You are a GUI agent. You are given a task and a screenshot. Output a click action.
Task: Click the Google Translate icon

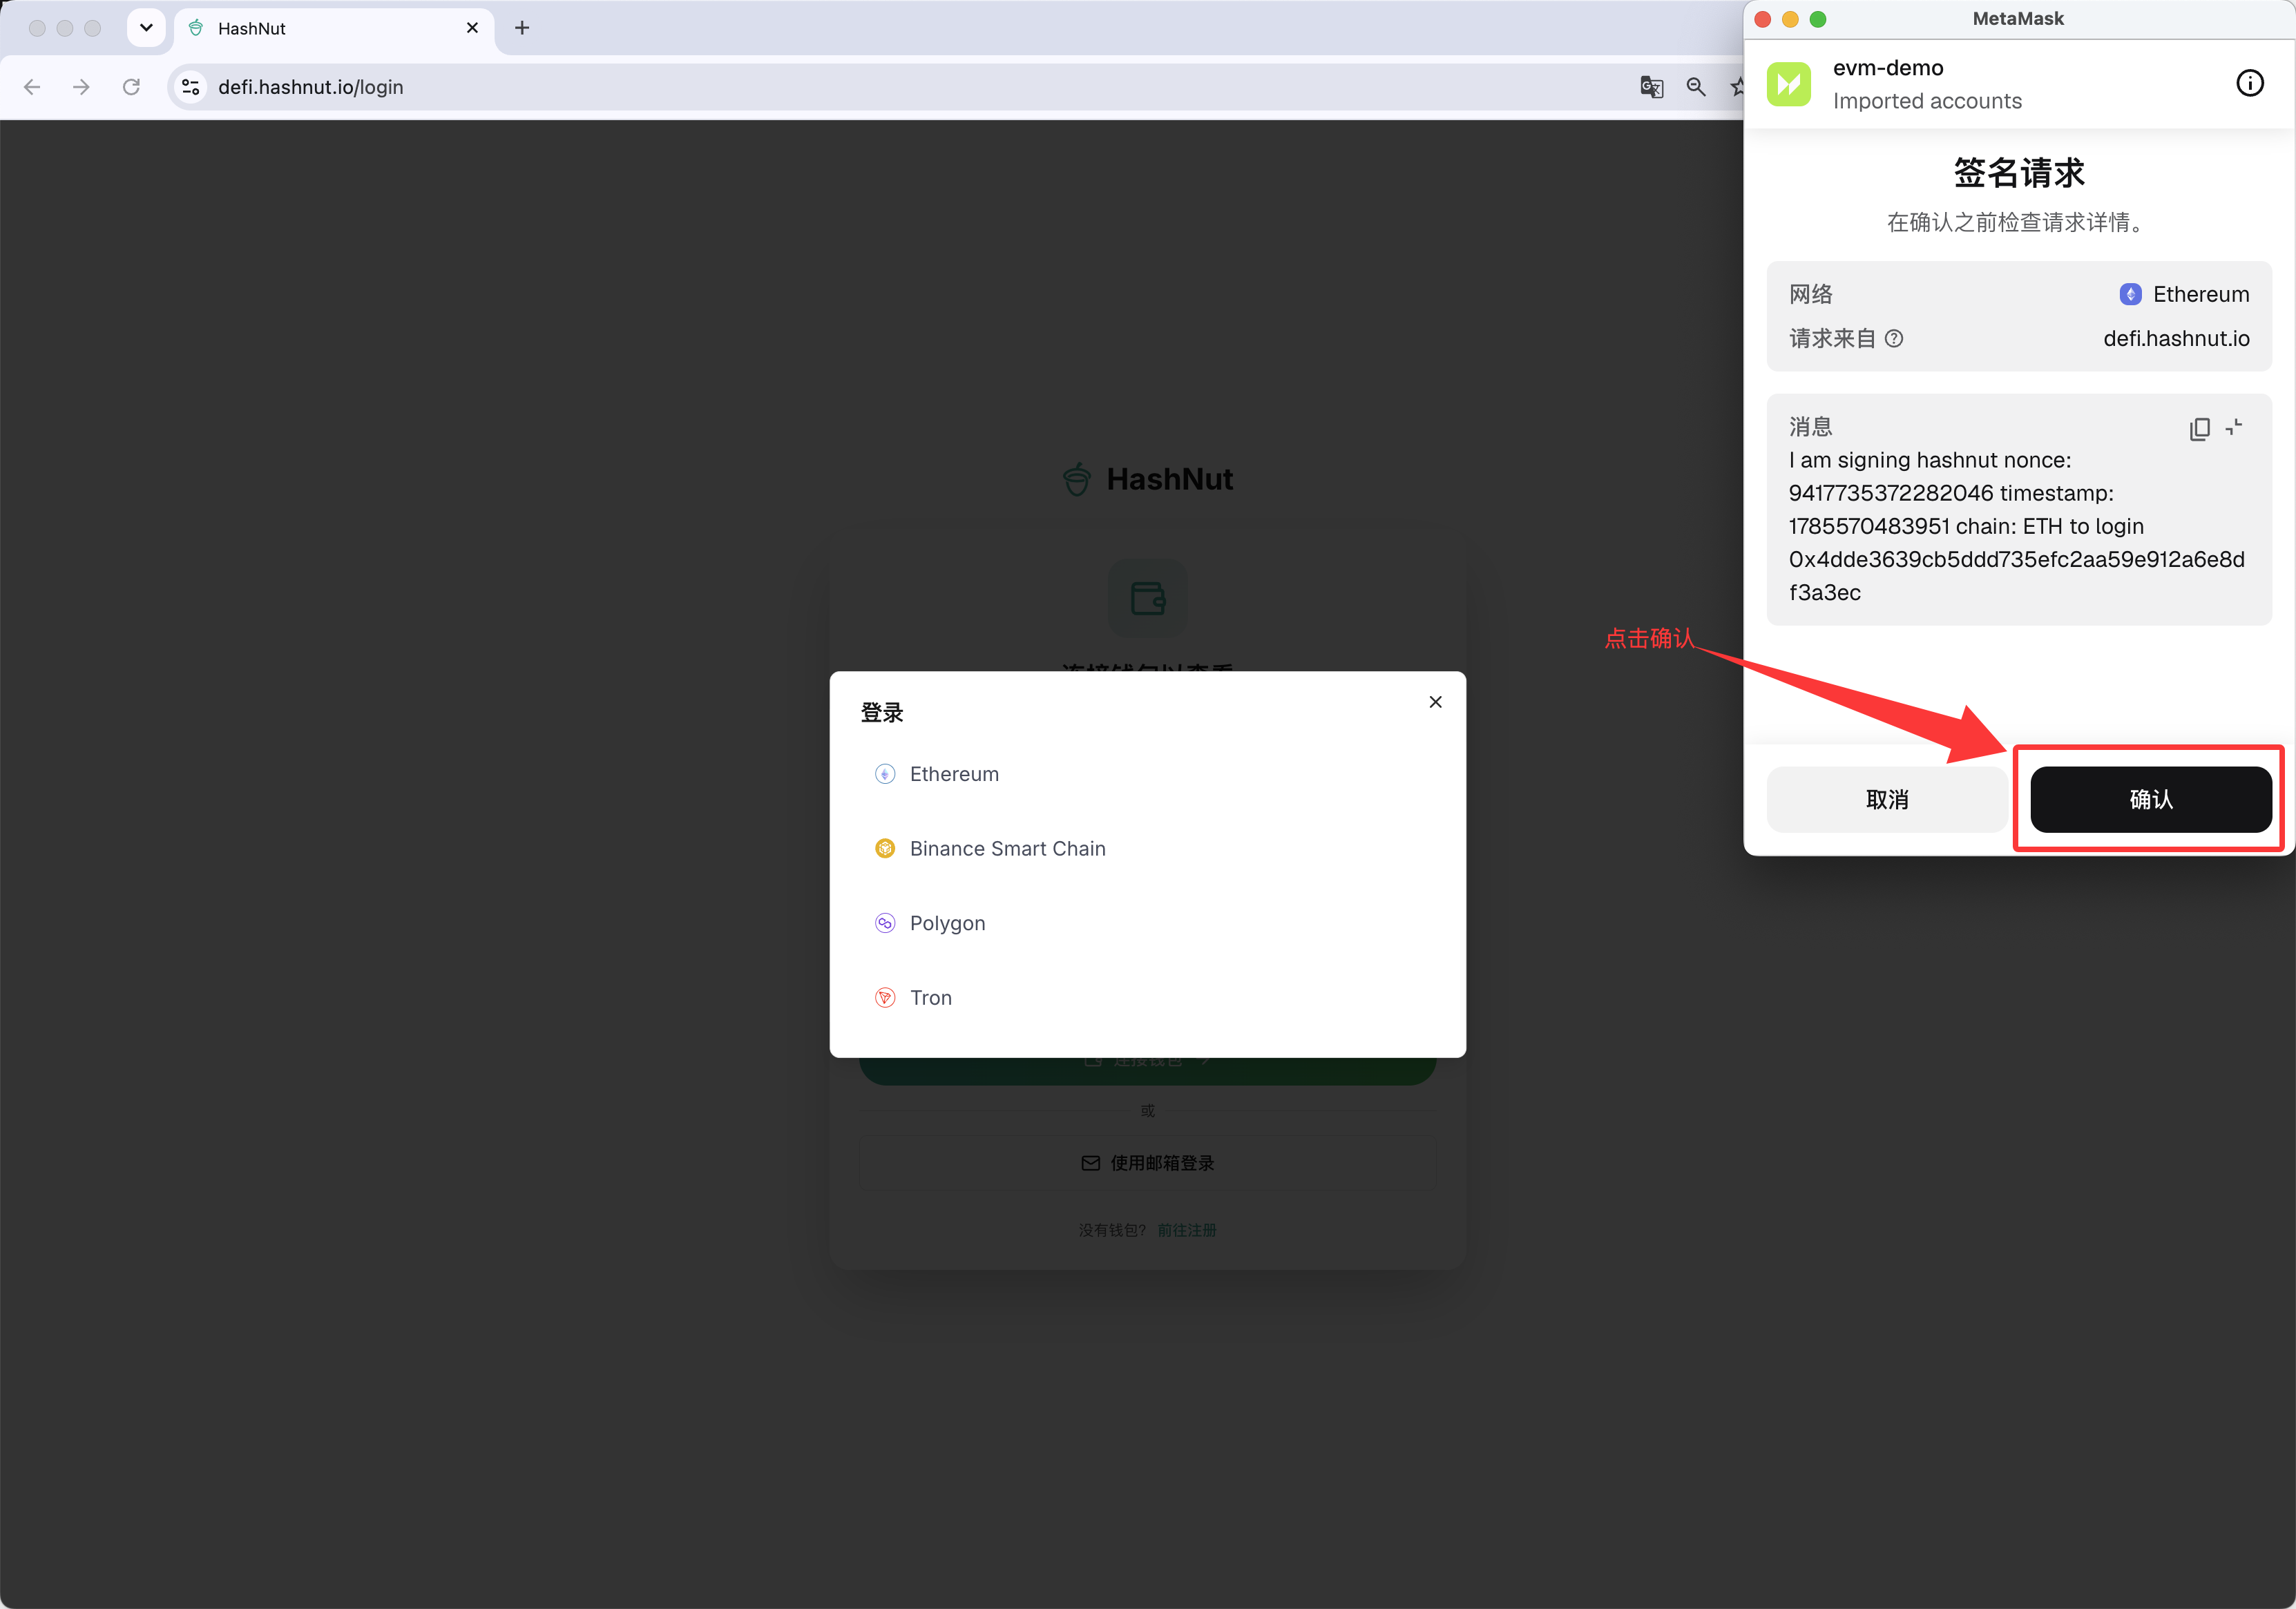click(1651, 87)
